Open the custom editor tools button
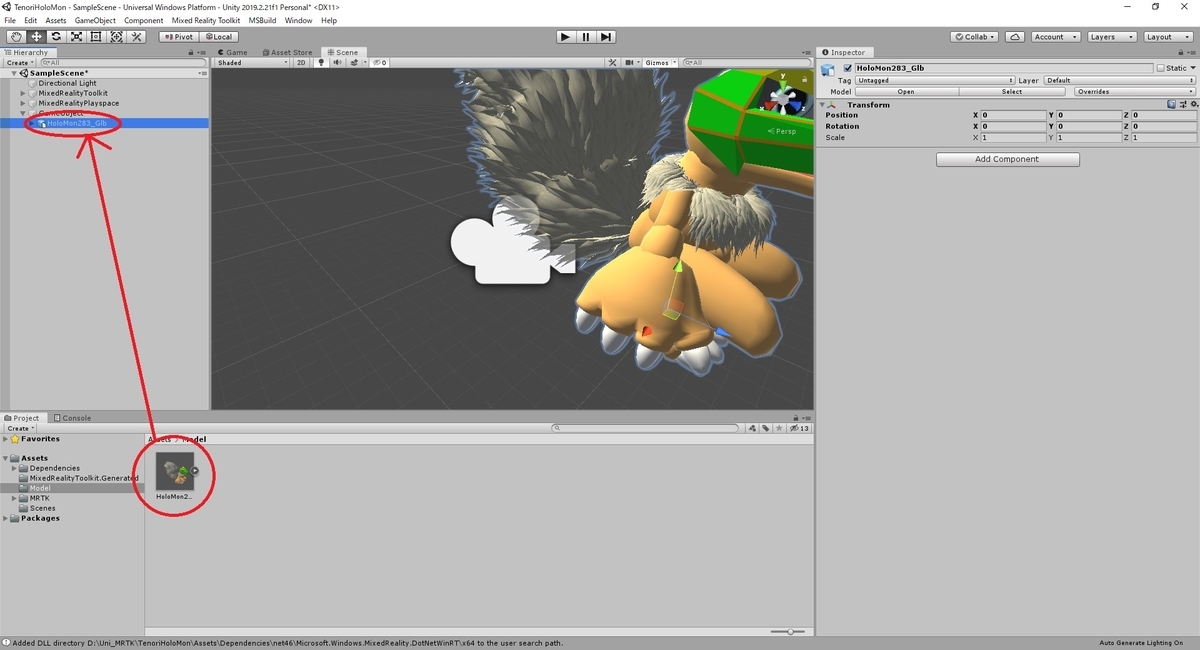1200x650 pixels. (x=137, y=37)
